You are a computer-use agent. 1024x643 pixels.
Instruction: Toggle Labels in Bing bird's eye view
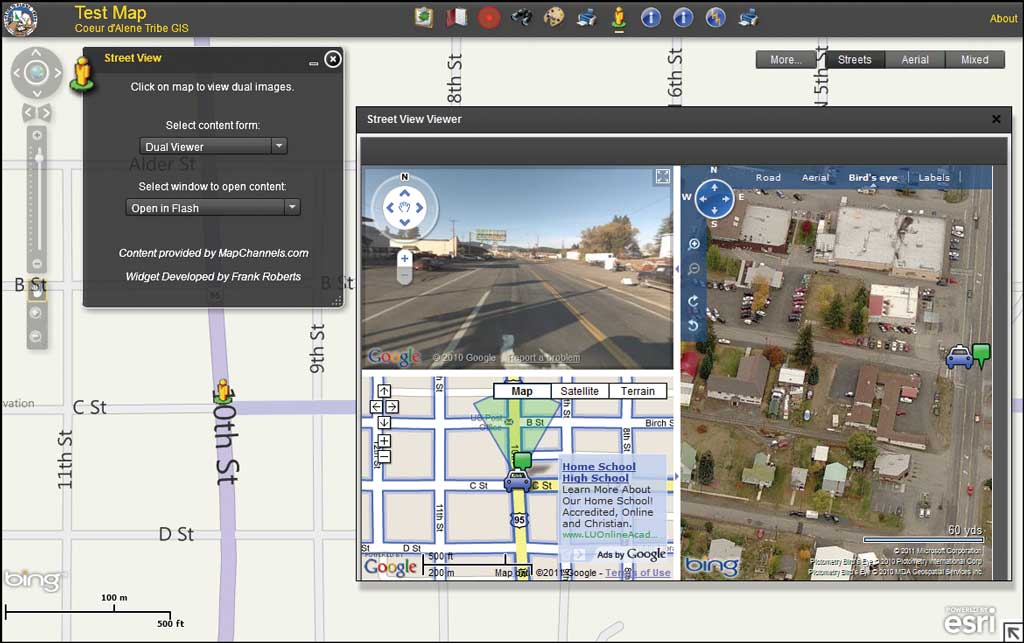(934, 178)
